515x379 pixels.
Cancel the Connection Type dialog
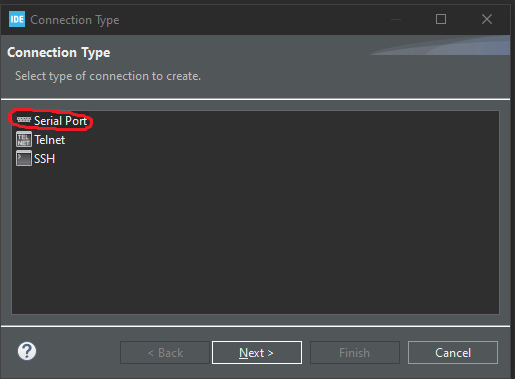(453, 352)
